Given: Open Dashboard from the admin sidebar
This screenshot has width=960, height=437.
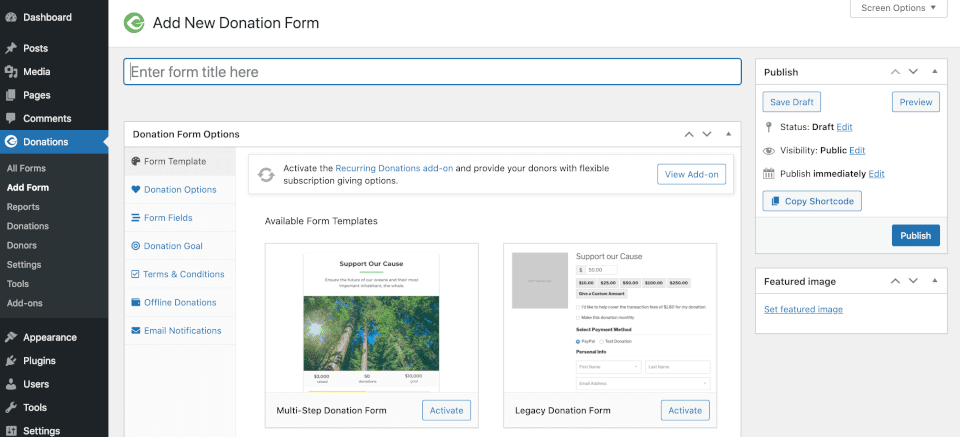Looking at the screenshot, I should point(47,17).
